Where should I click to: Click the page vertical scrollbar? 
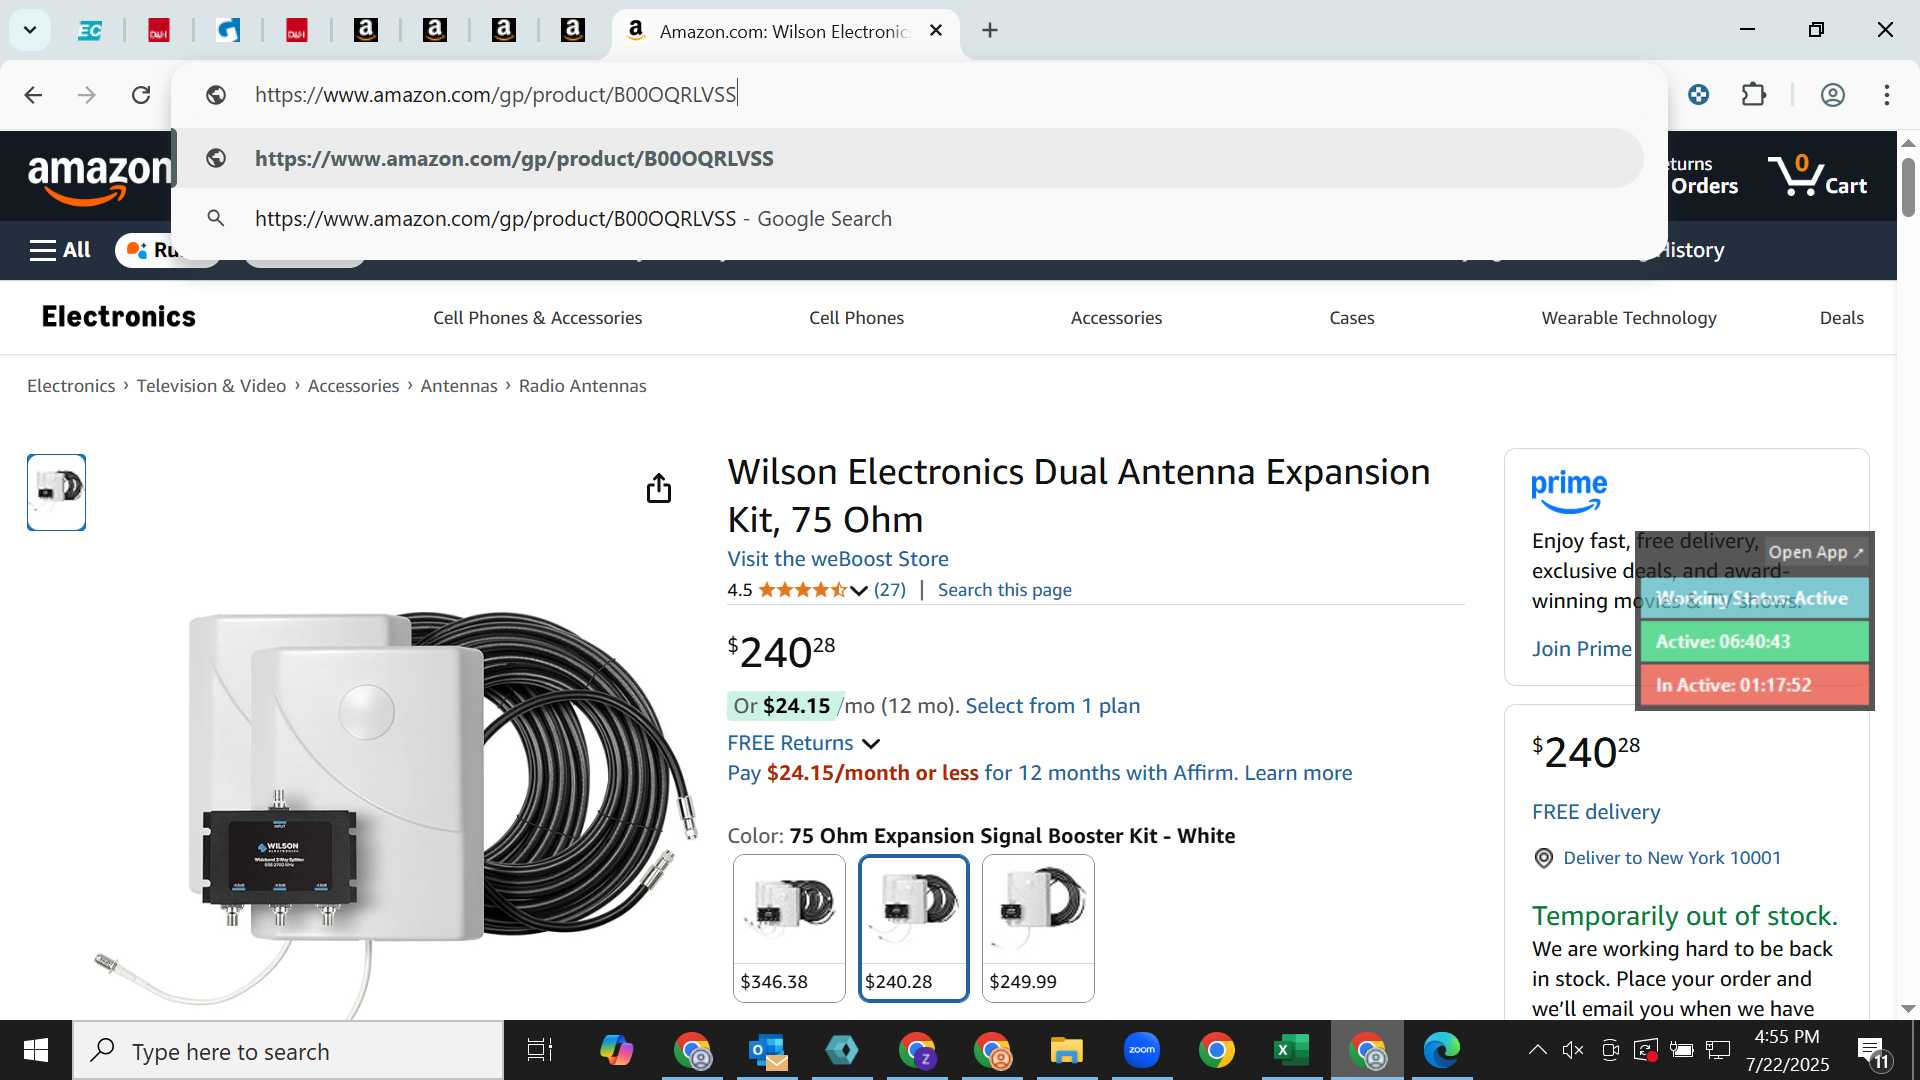click(x=1908, y=186)
